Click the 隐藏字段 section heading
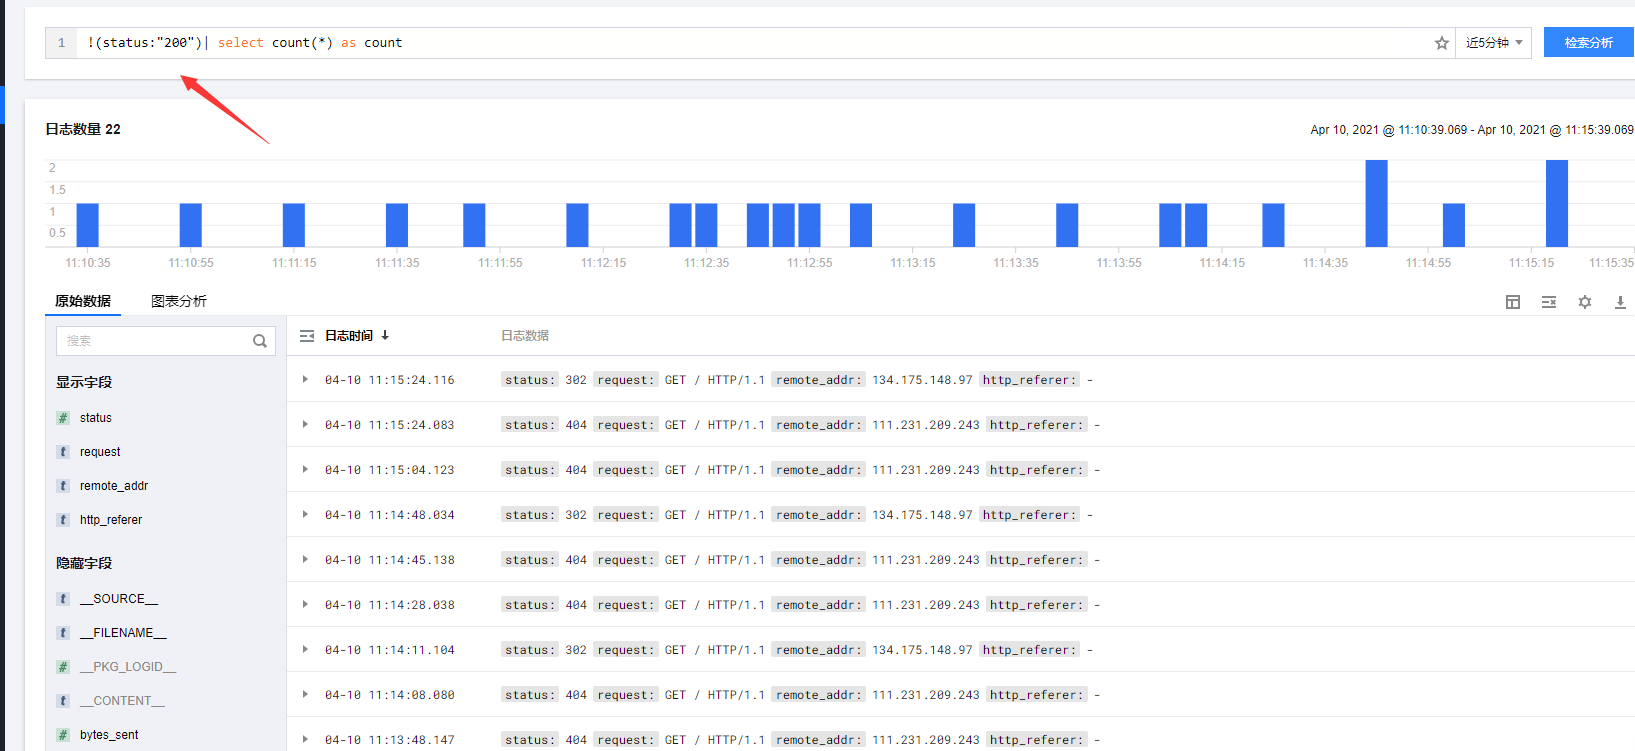This screenshot has width=1635, height=751. [84, 563]
